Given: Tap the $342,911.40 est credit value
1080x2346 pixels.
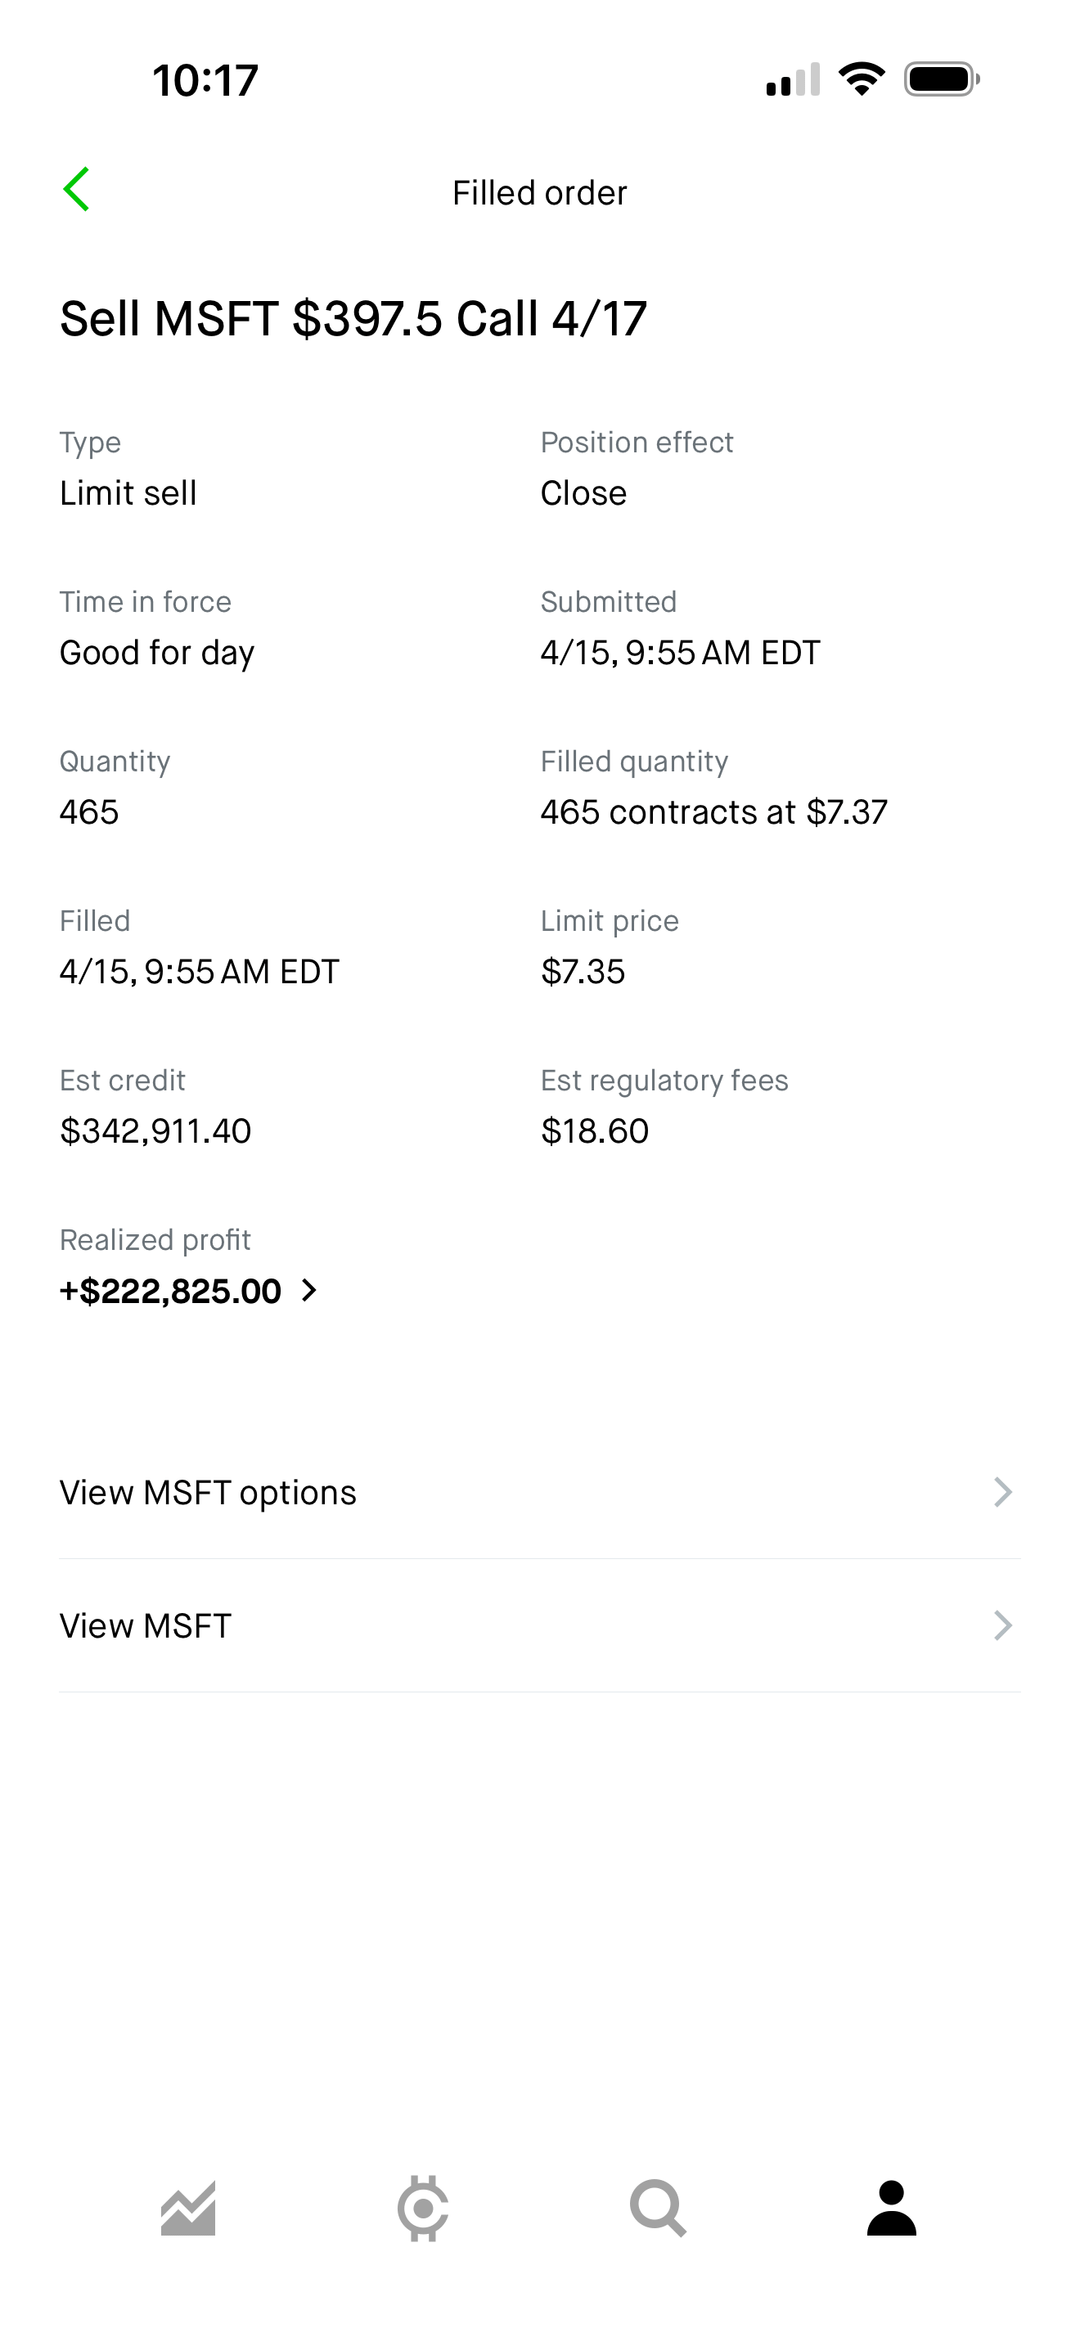Looking at the screenshot, I should point(155,1131).
